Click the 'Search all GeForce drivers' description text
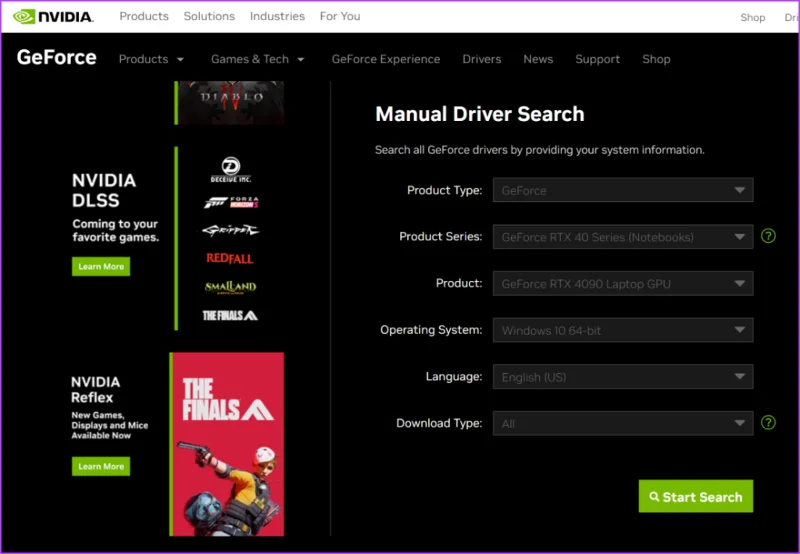 click(539, 150)
